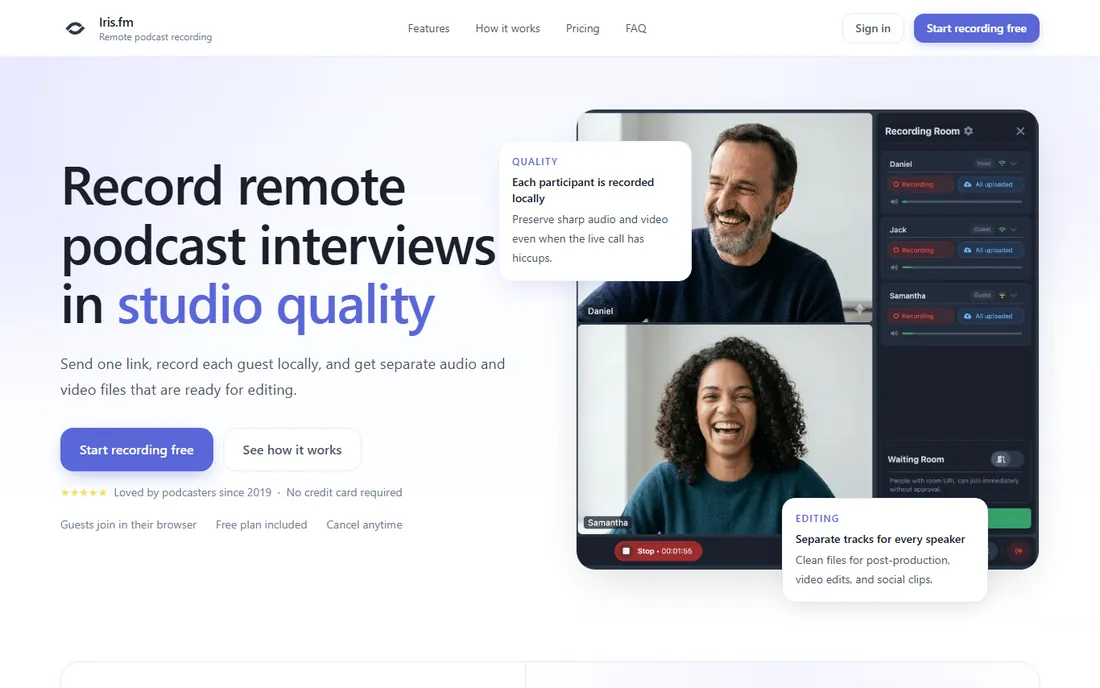Click Daniel's All uploaded cloud badge

coord(990,184)
